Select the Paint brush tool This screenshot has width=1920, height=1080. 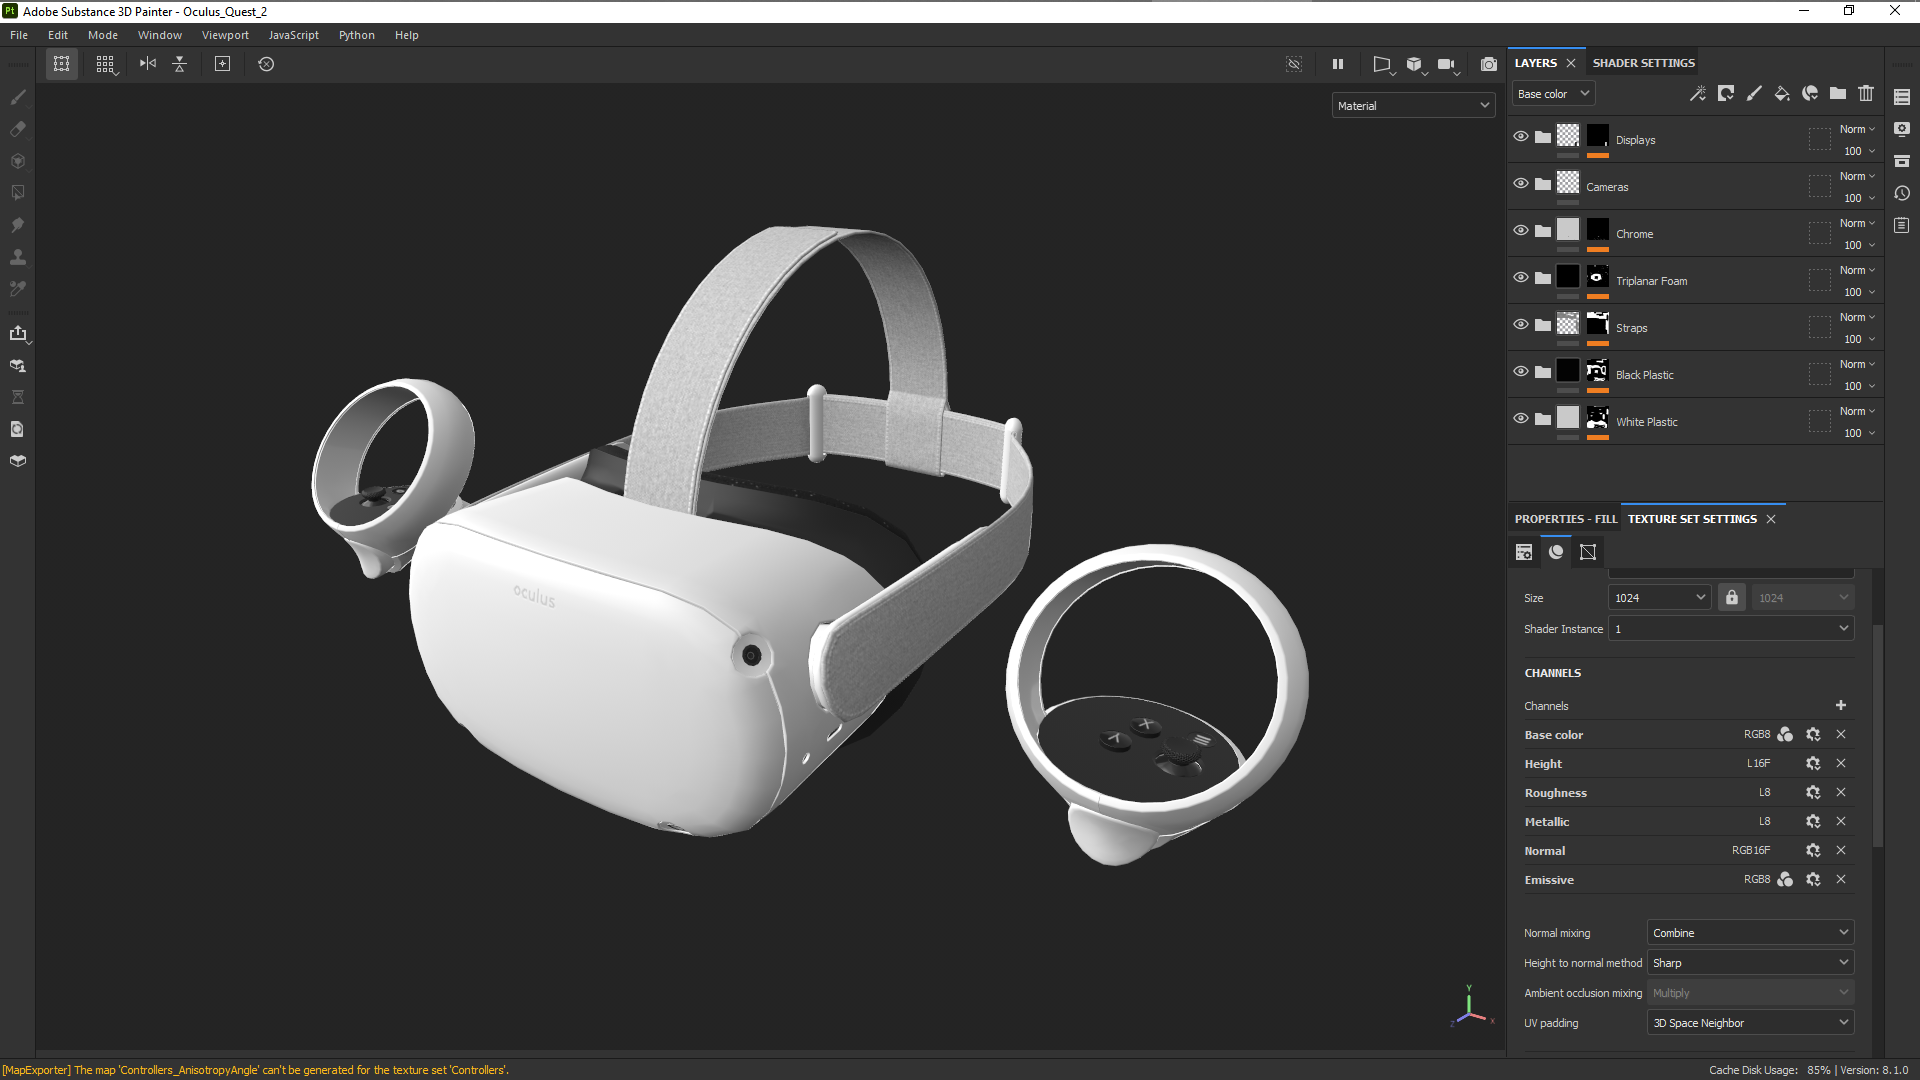pos(18,97)
